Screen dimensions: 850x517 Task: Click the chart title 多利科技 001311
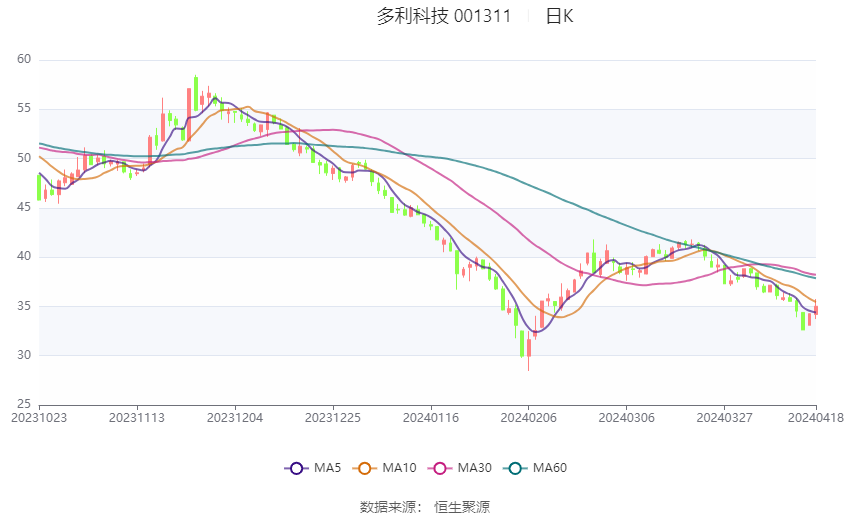[444, 16]
